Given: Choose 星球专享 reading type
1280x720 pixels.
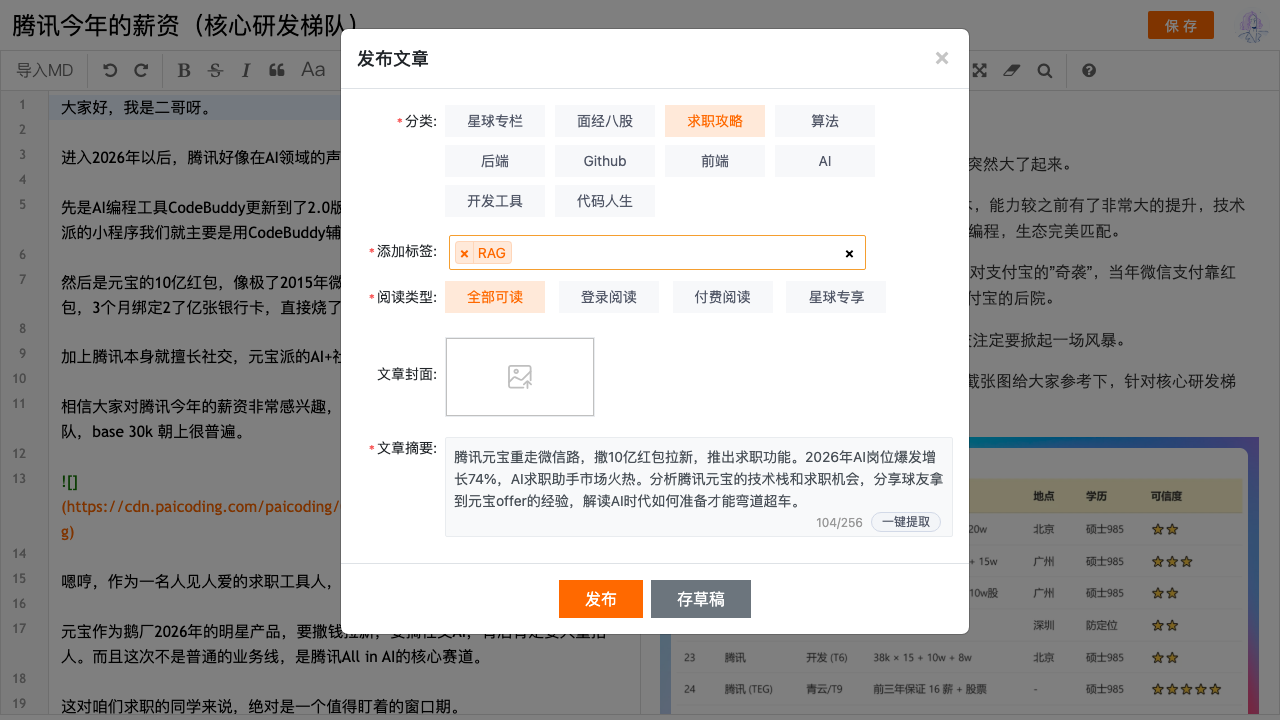Looking at the screenshot, I should (835, 297).
